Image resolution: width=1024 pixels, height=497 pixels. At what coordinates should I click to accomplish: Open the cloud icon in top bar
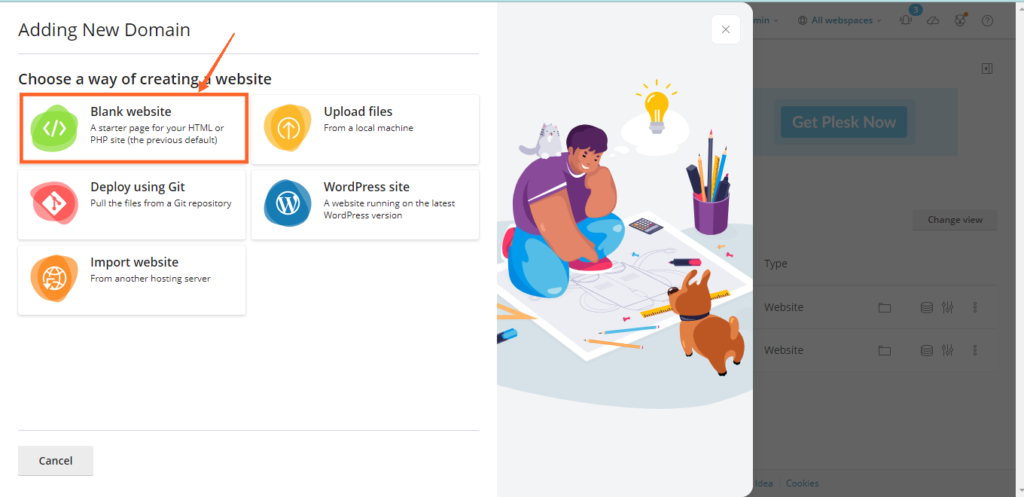click(x=933, y=20)
